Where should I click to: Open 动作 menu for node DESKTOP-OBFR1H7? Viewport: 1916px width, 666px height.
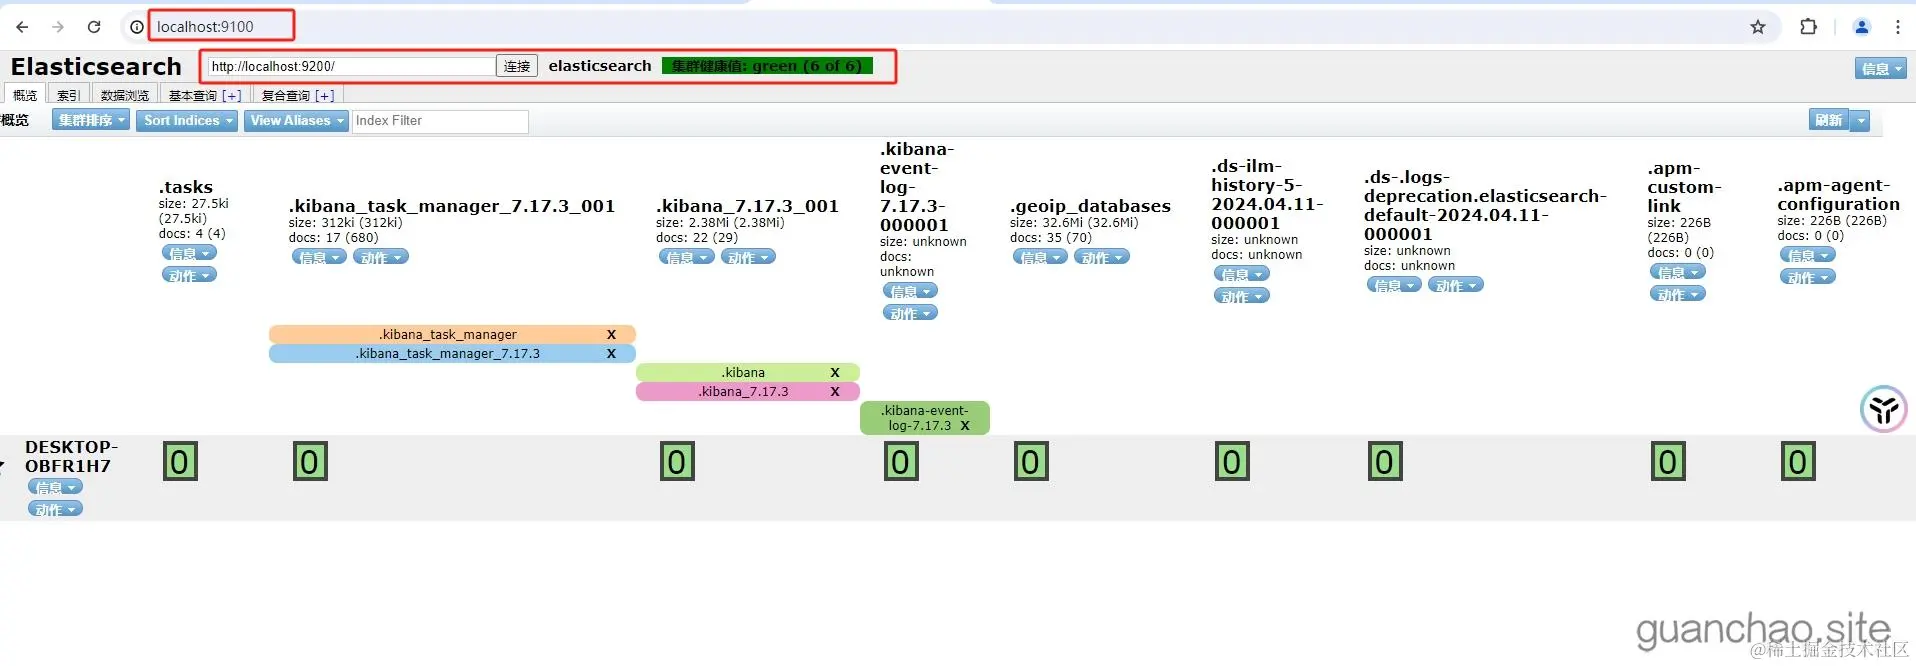coord(55,509)
